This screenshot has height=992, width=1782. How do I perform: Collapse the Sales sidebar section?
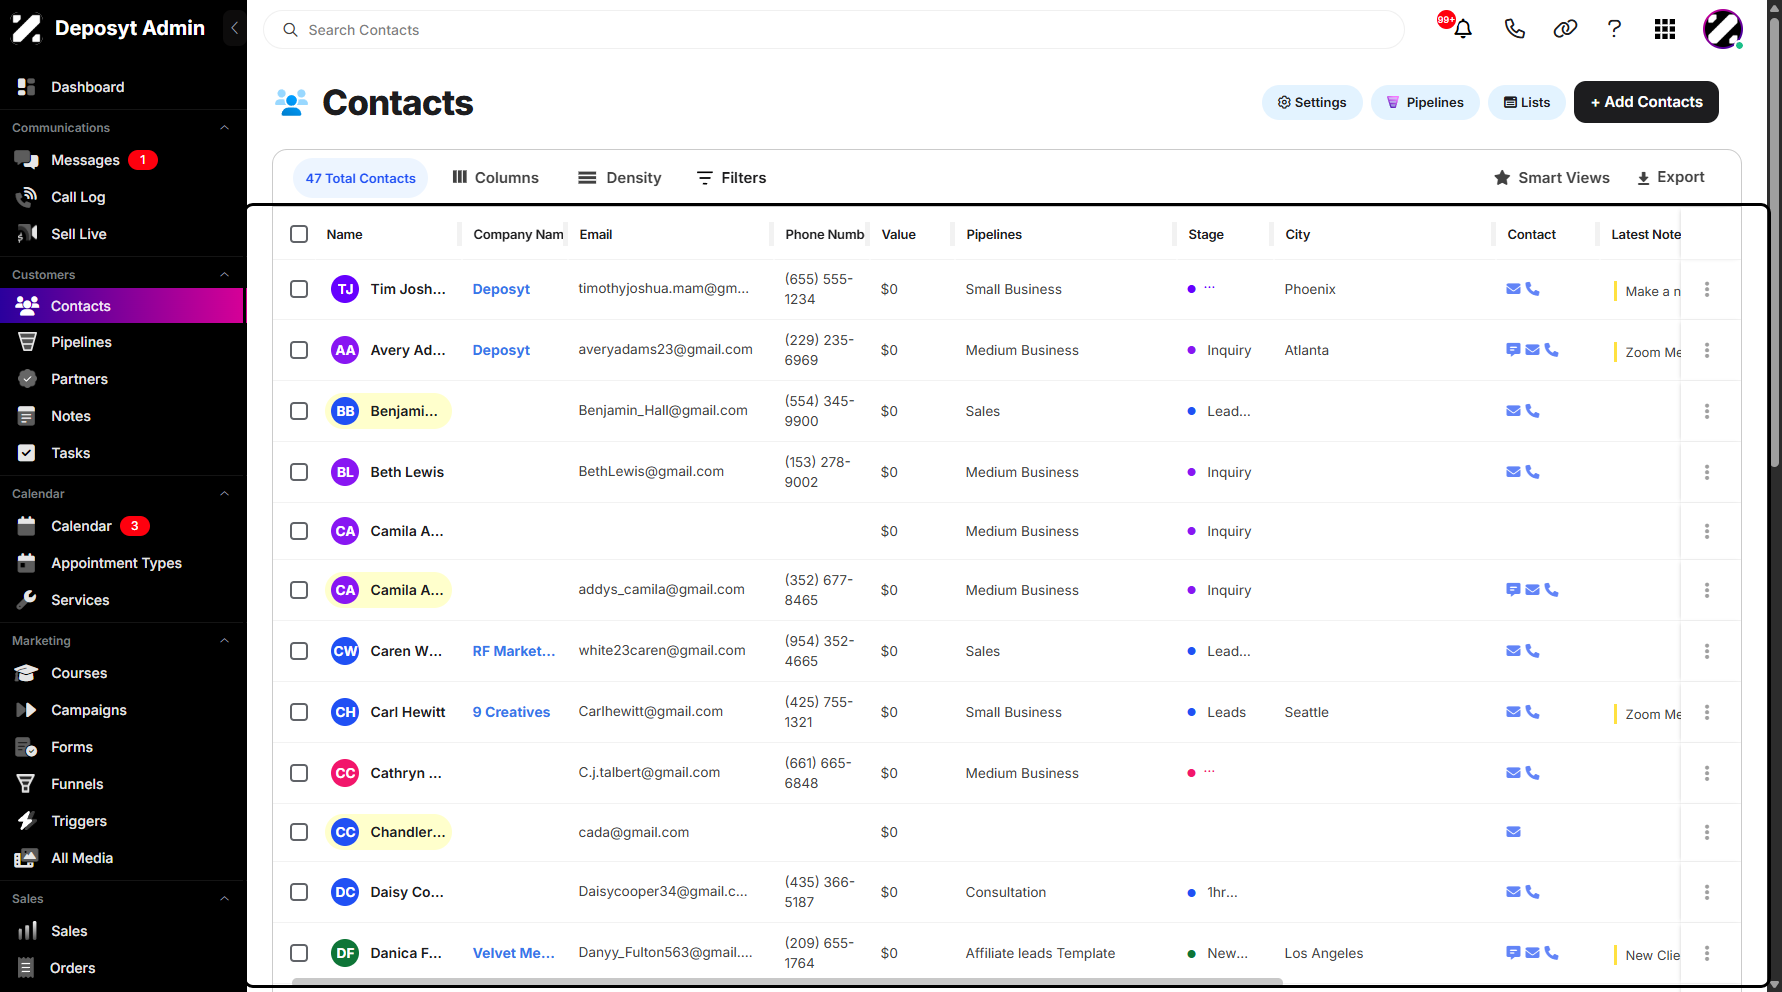click(x=224, y=899)
